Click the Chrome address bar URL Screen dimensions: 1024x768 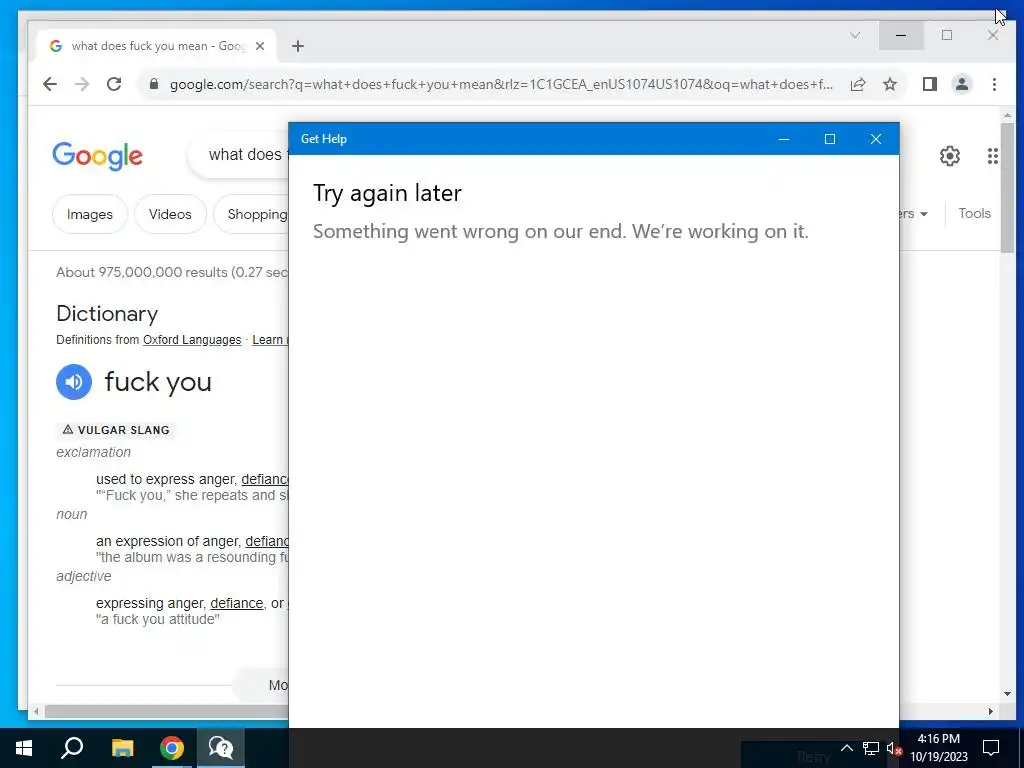(x=501, y=84)
